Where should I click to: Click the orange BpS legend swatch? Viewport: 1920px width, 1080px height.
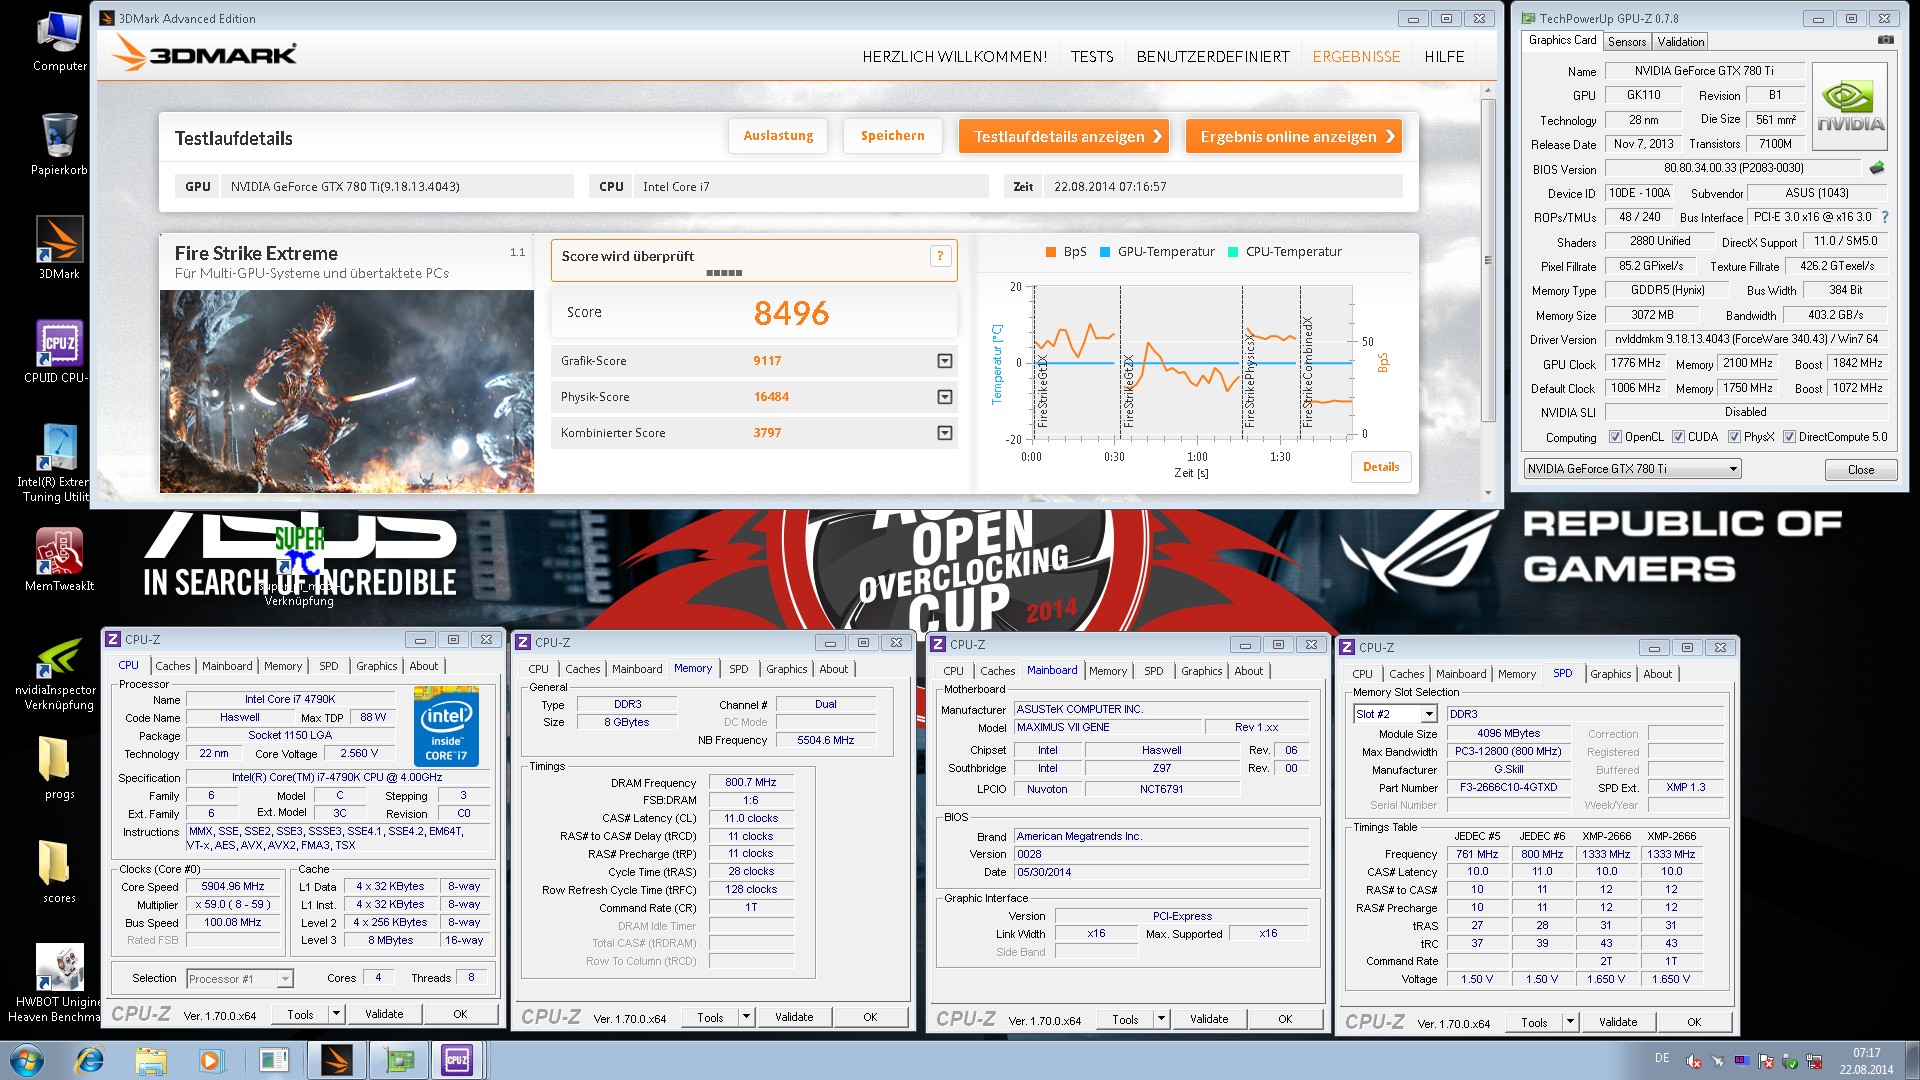[1050, 252]
